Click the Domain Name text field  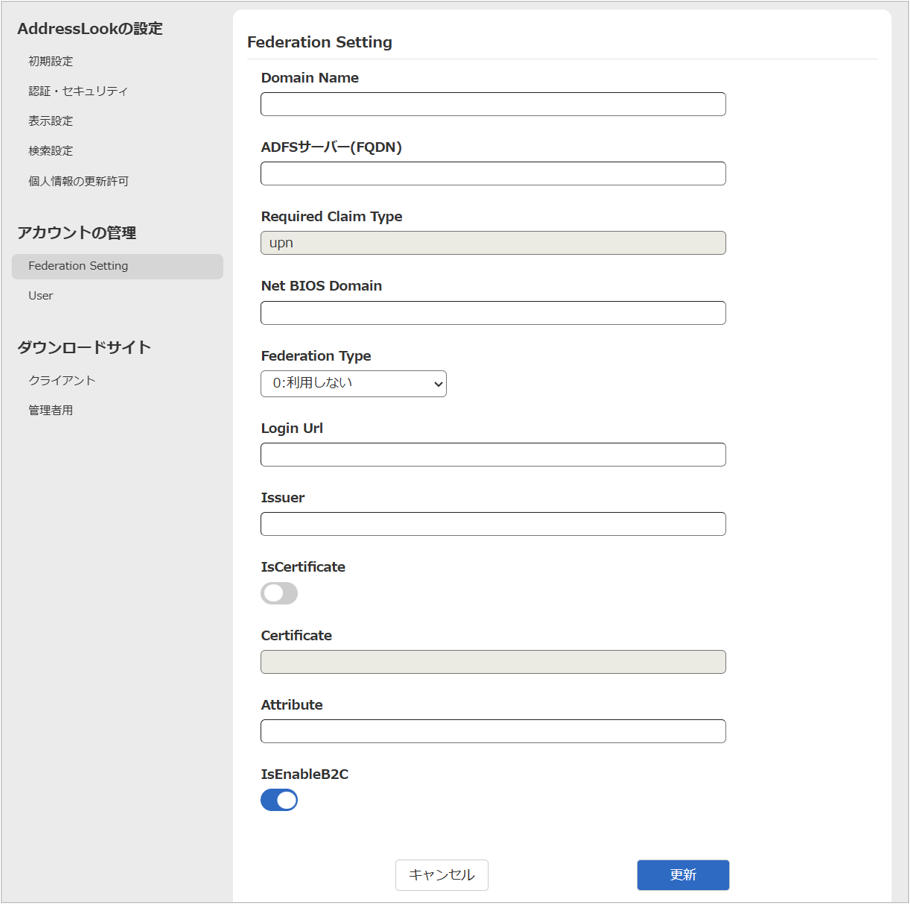click(493, 104)
